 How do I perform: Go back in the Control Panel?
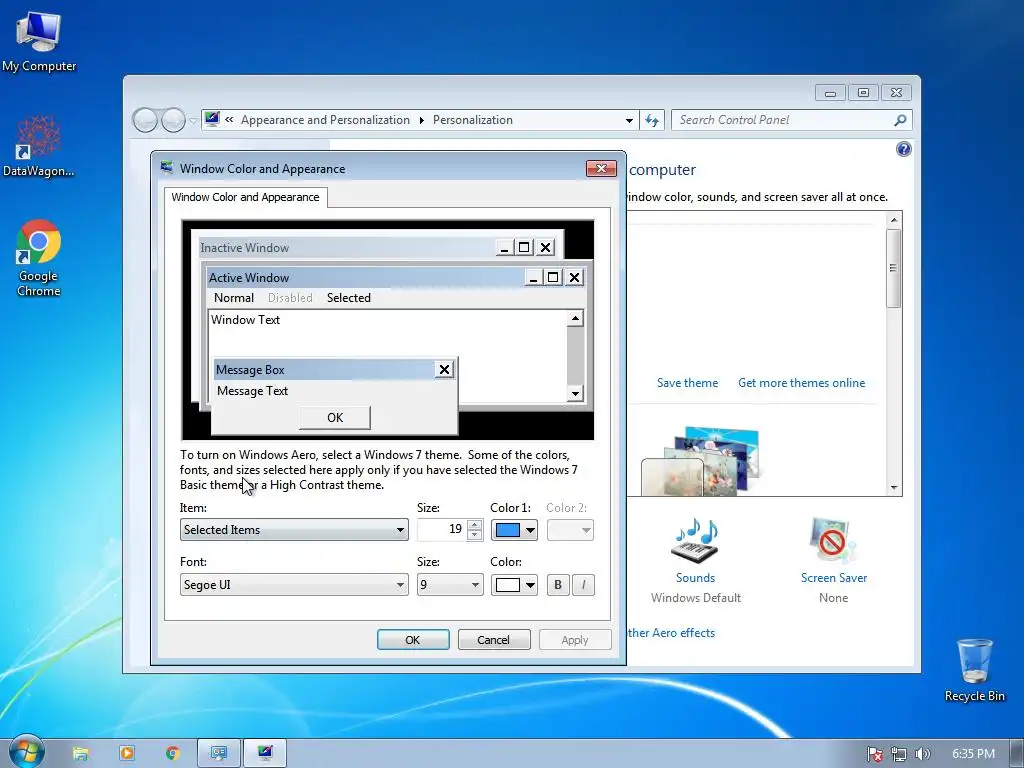coord(145,120)
